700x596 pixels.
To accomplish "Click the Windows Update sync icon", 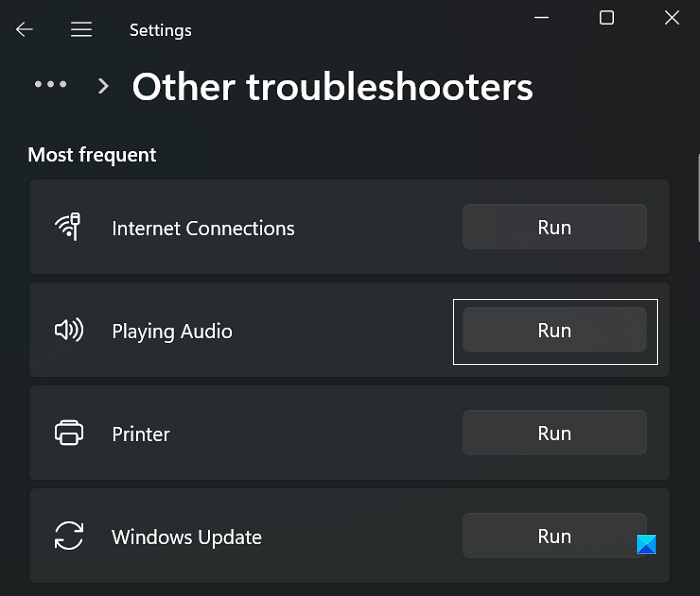I will (x=68, y=537).
